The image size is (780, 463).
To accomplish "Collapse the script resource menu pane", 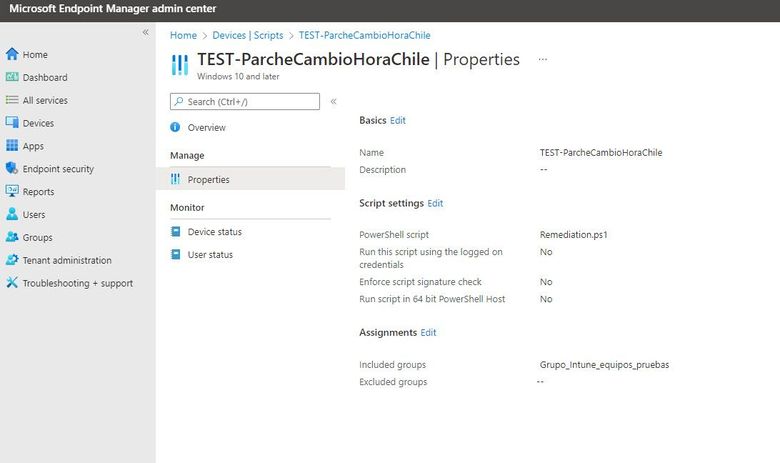I will click(333, 101).
